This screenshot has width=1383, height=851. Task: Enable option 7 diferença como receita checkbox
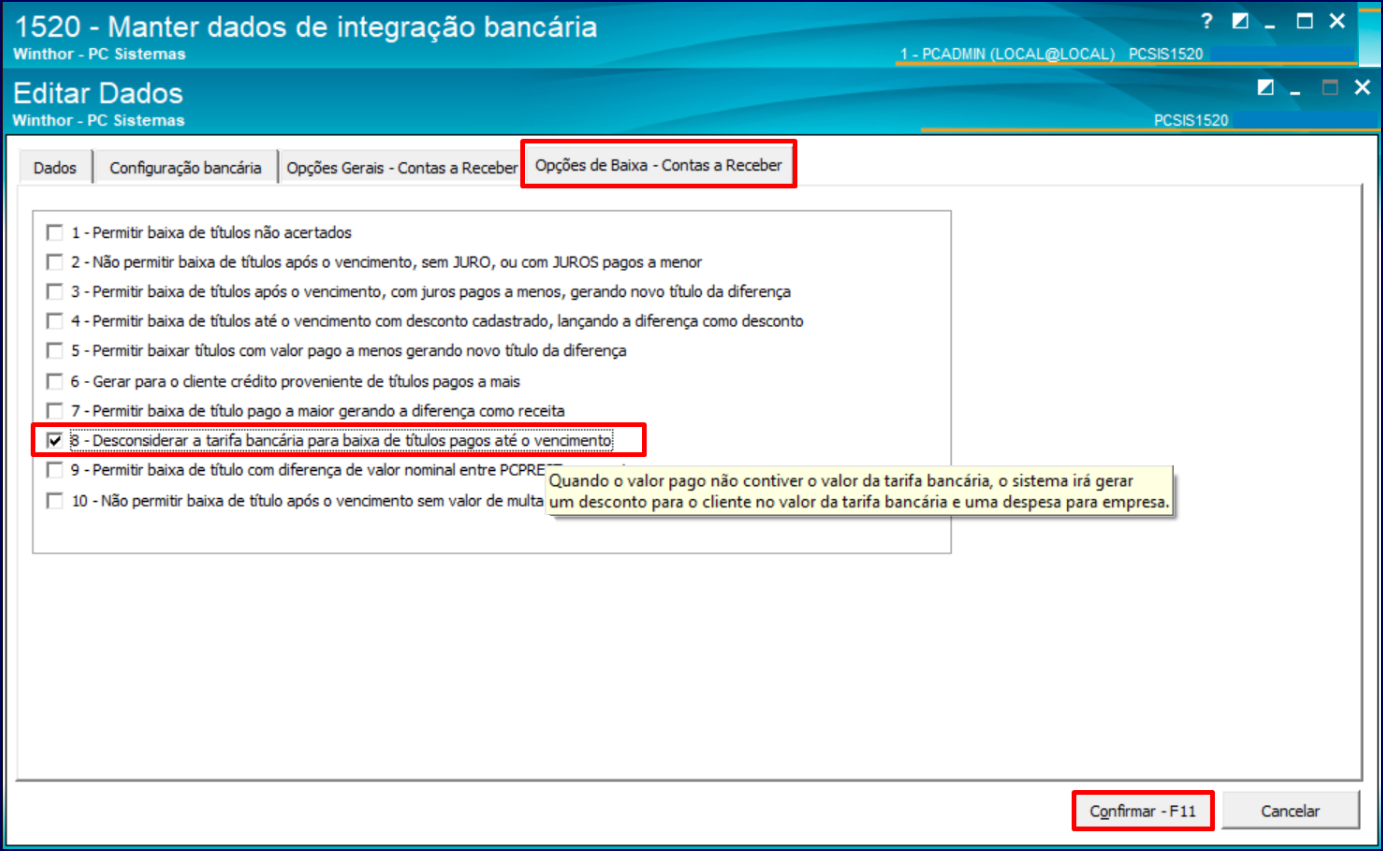click(x=54, y=411)
